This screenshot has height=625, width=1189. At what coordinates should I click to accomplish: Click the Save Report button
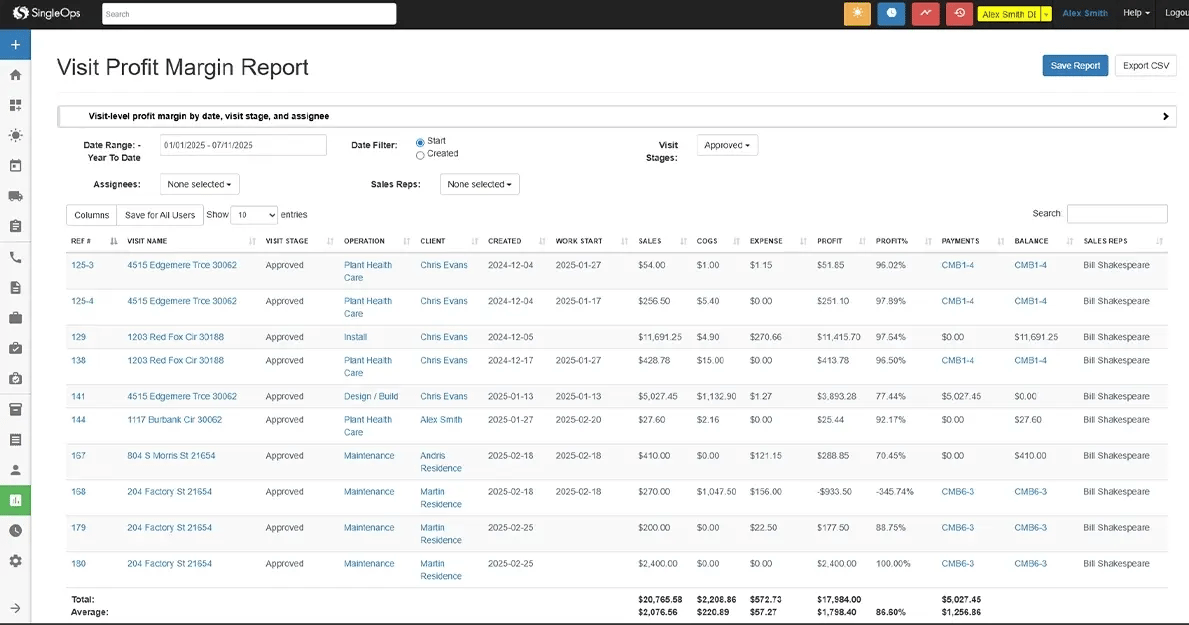click(x=1075, y=66)
